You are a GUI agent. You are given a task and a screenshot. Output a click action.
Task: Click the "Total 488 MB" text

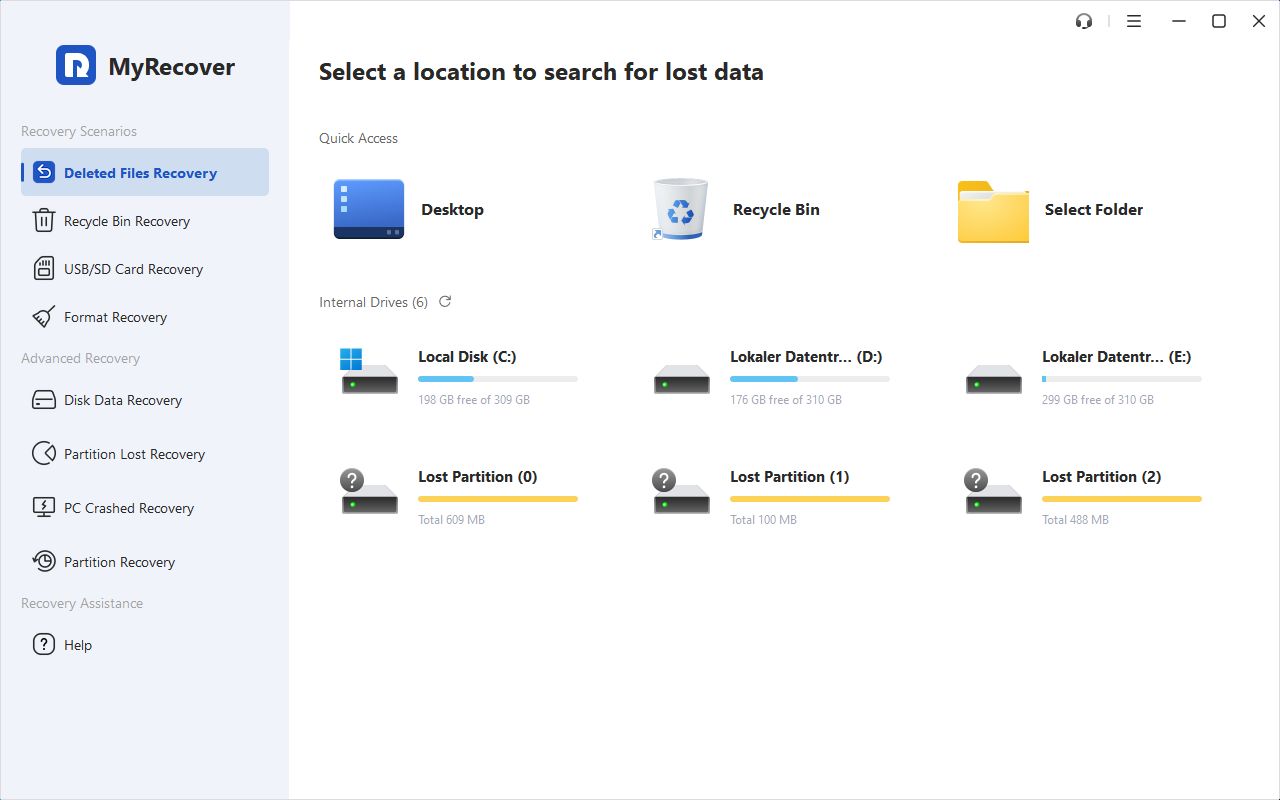coord(1075,519)
